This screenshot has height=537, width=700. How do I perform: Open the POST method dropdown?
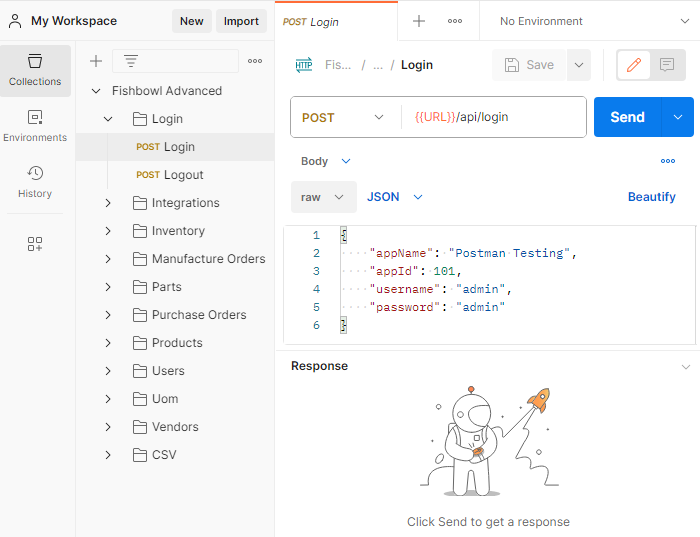(x=343, y=117)
